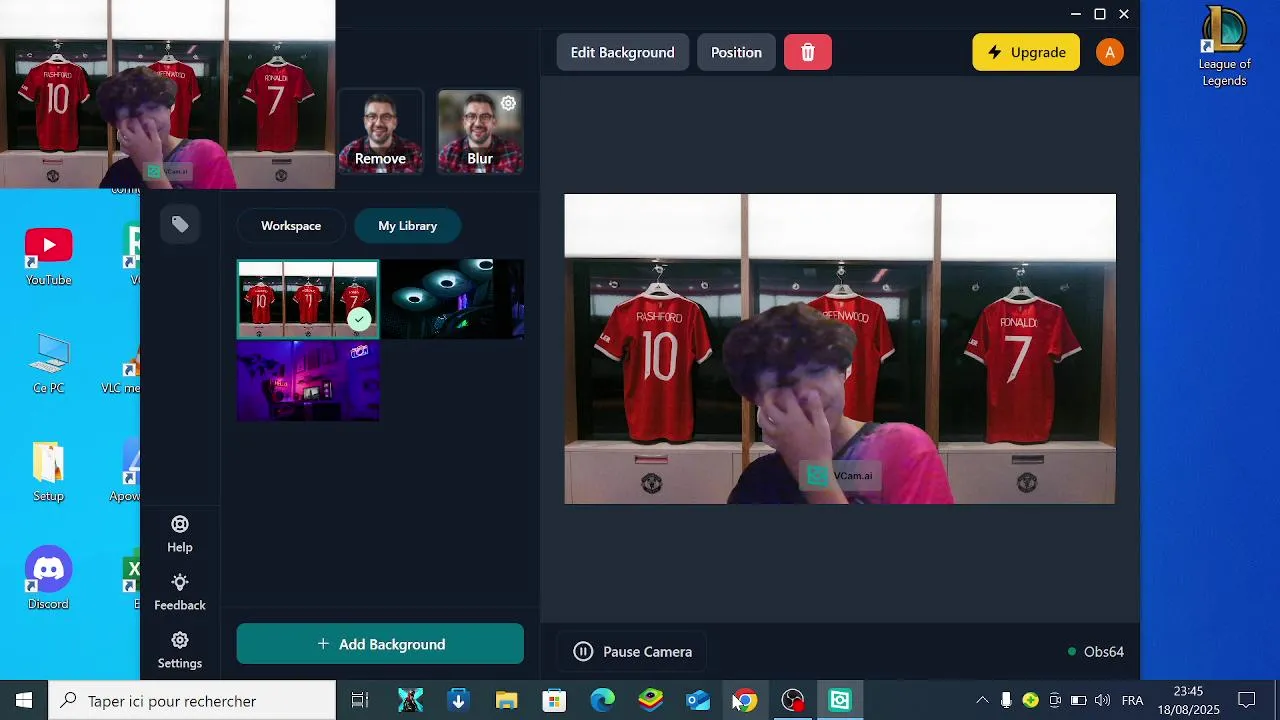Open Microsoft Edge from the taskbar
This screenshot has height=720, width=1280.
602,701
